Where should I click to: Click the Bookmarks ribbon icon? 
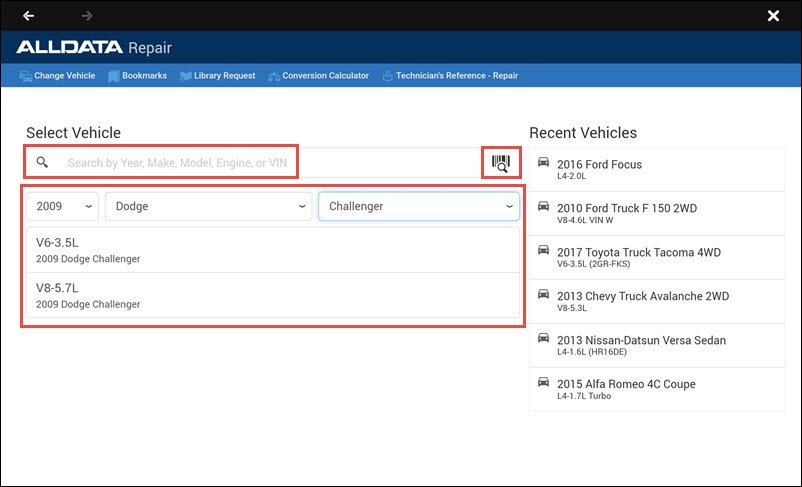point(114,76)
